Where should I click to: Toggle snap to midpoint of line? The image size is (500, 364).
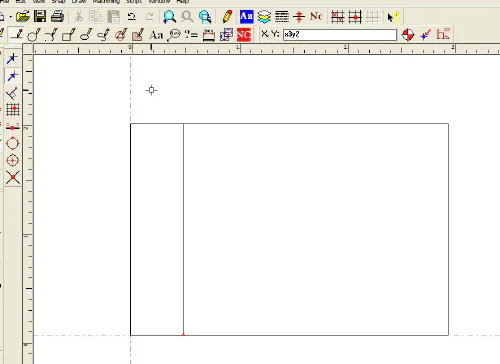tap(13, 126)
